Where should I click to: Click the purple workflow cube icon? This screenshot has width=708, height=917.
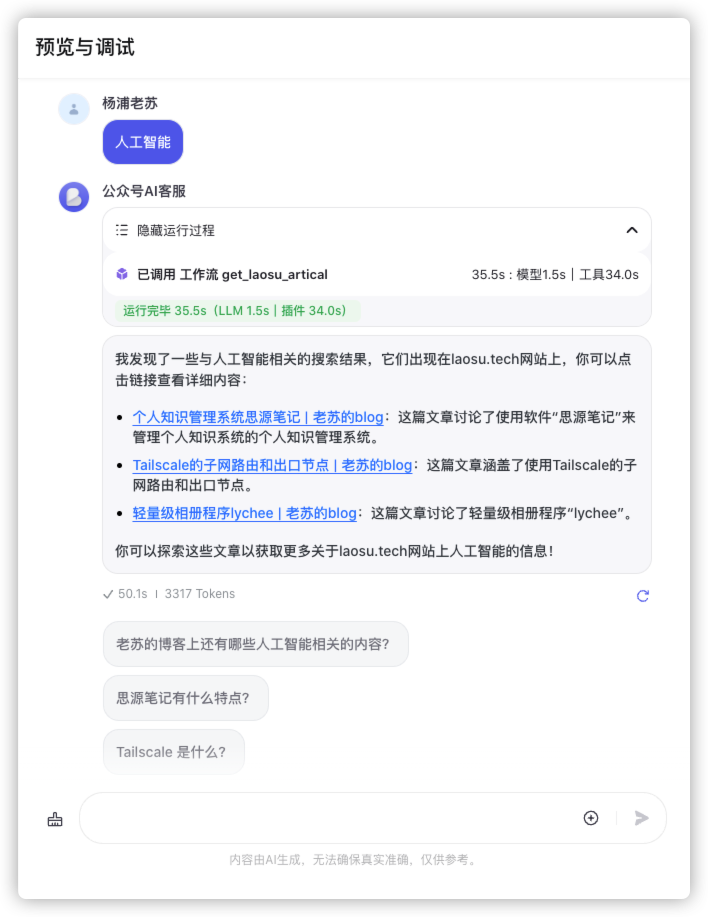point(122,274)
